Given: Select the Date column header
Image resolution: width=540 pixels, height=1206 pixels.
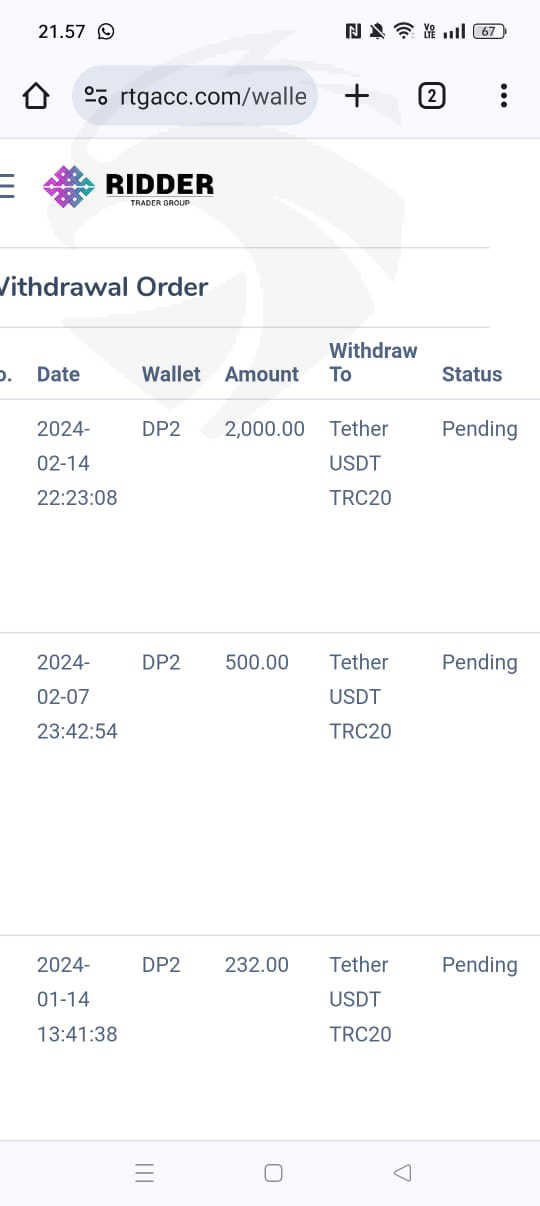Looking at the screenshot, I should (58, 374).
